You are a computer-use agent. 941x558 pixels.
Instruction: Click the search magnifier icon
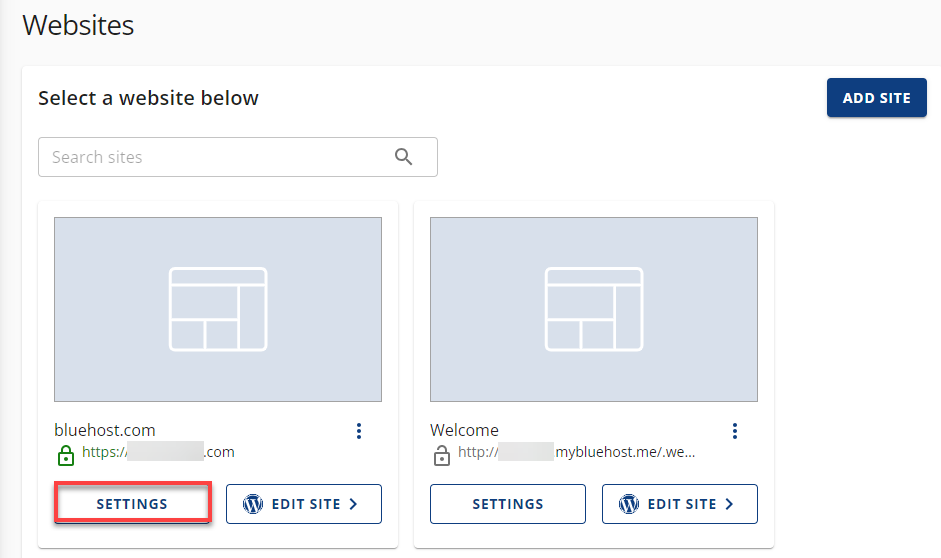(403, 157)
